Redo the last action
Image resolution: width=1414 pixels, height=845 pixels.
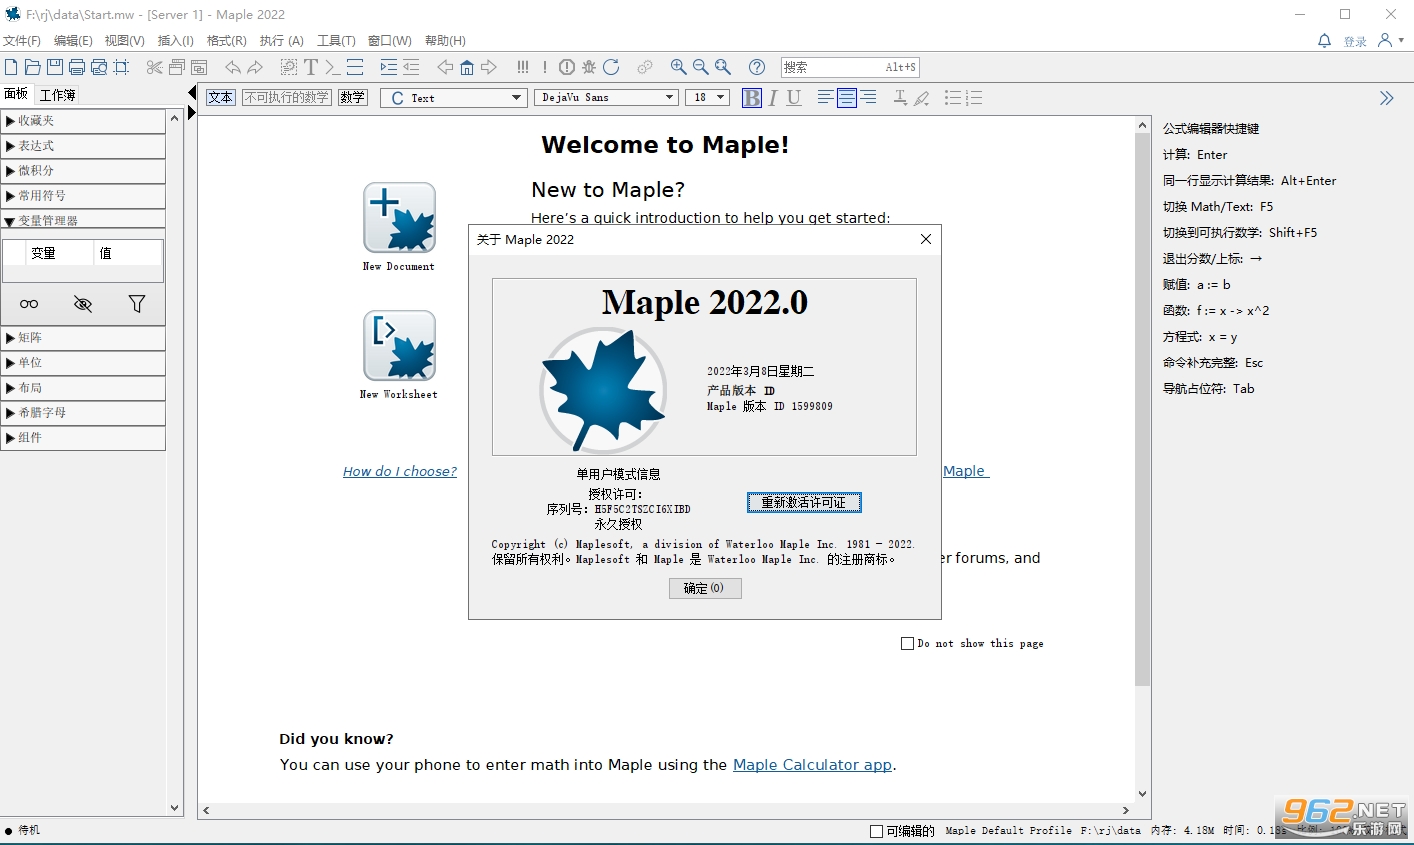(x=255, y=67)
